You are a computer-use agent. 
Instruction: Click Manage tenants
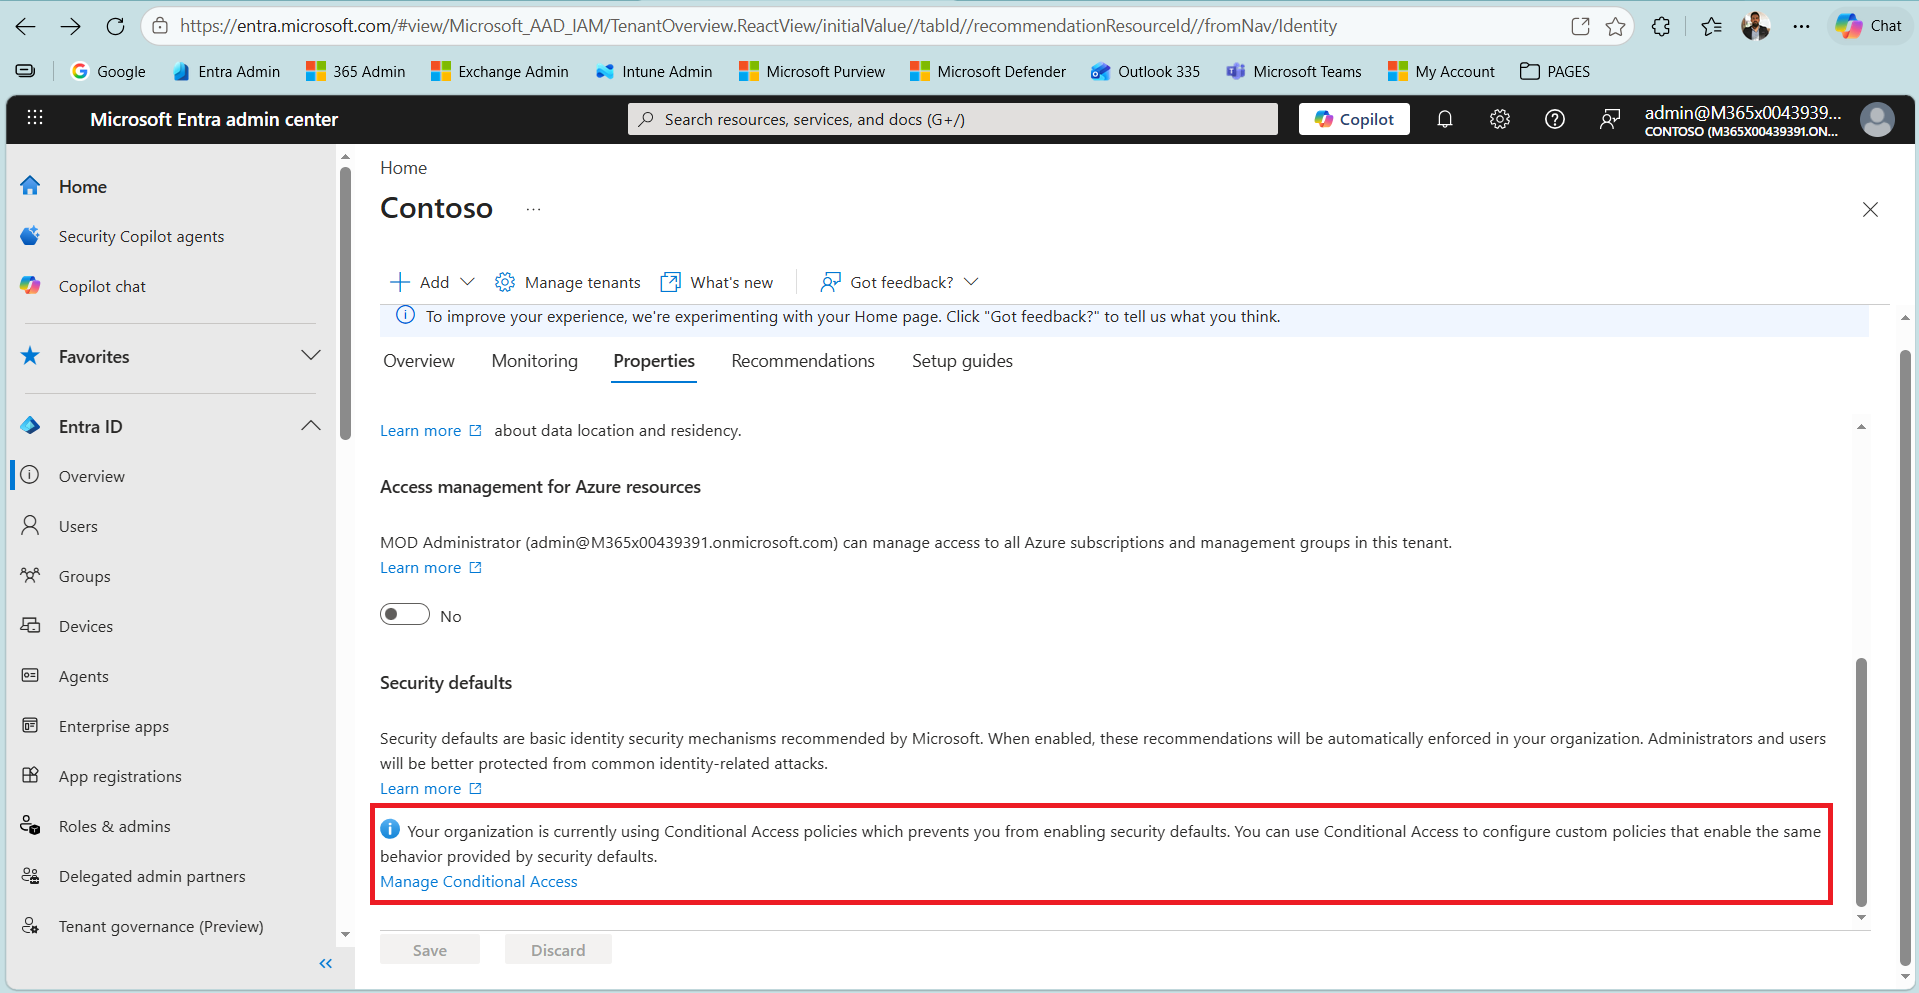click(x=568, y=282)
